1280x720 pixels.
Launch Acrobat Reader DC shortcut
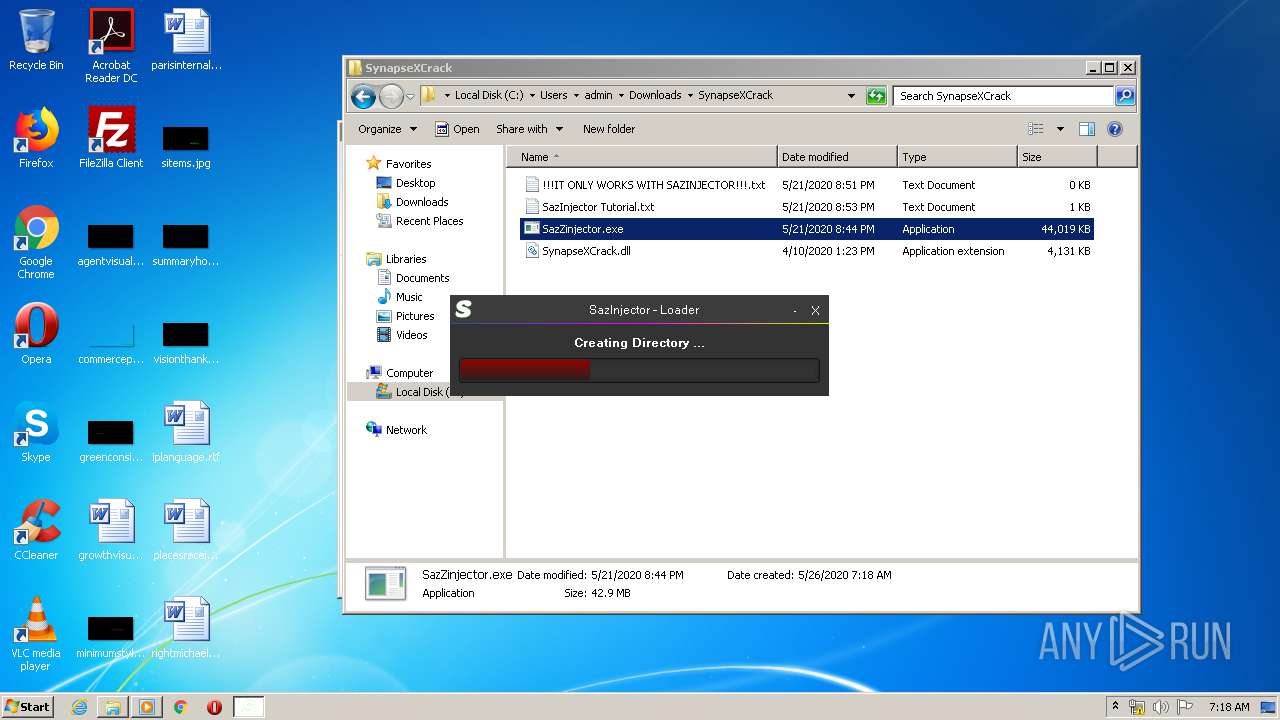coord(111,46)
